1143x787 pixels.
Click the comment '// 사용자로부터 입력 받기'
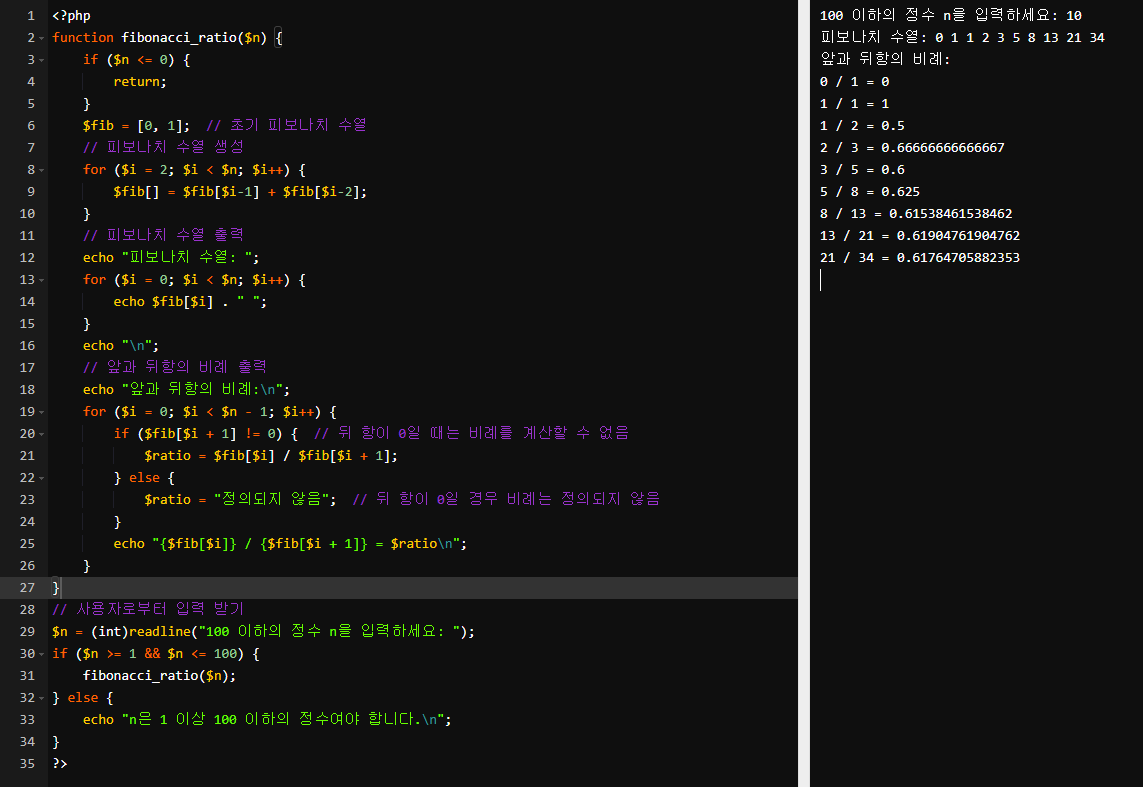tap(148, 609)
